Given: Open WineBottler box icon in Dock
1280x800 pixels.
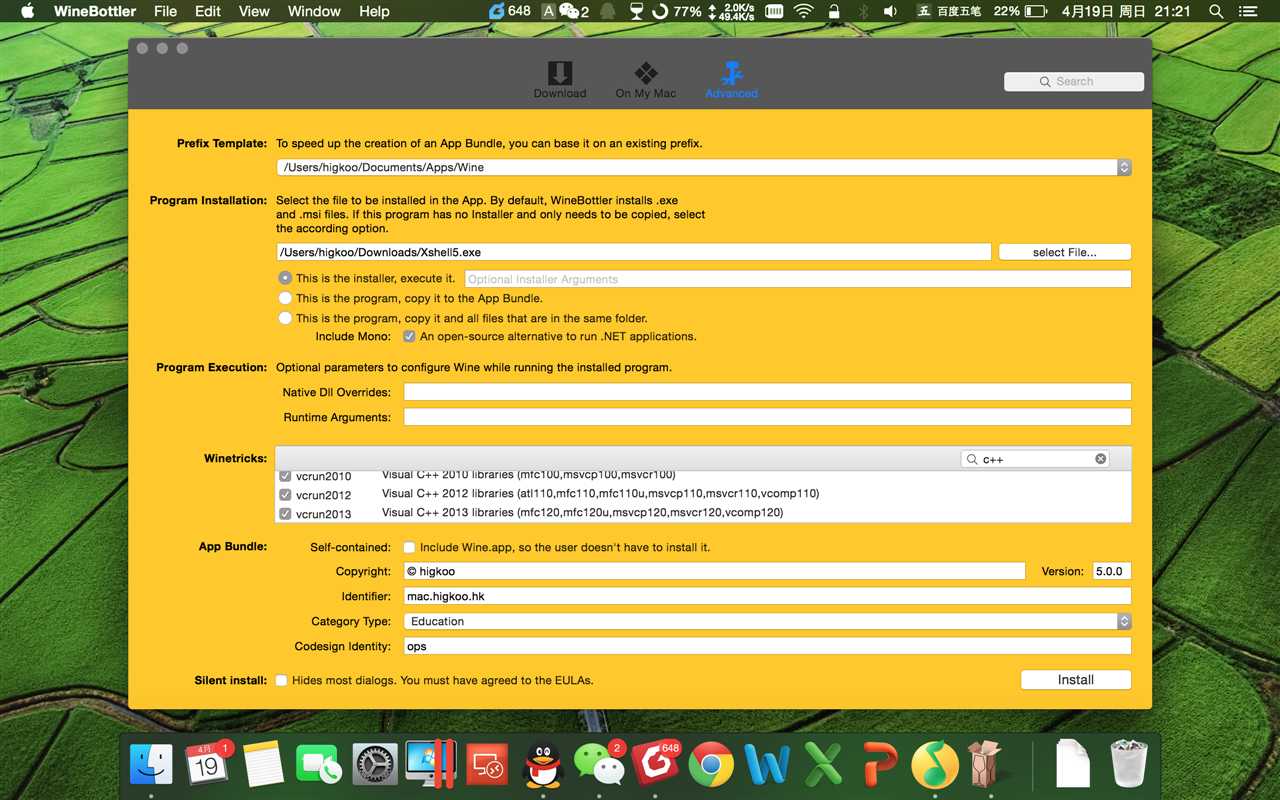Looking at the screenshot, I should click(x=985, y=763).
